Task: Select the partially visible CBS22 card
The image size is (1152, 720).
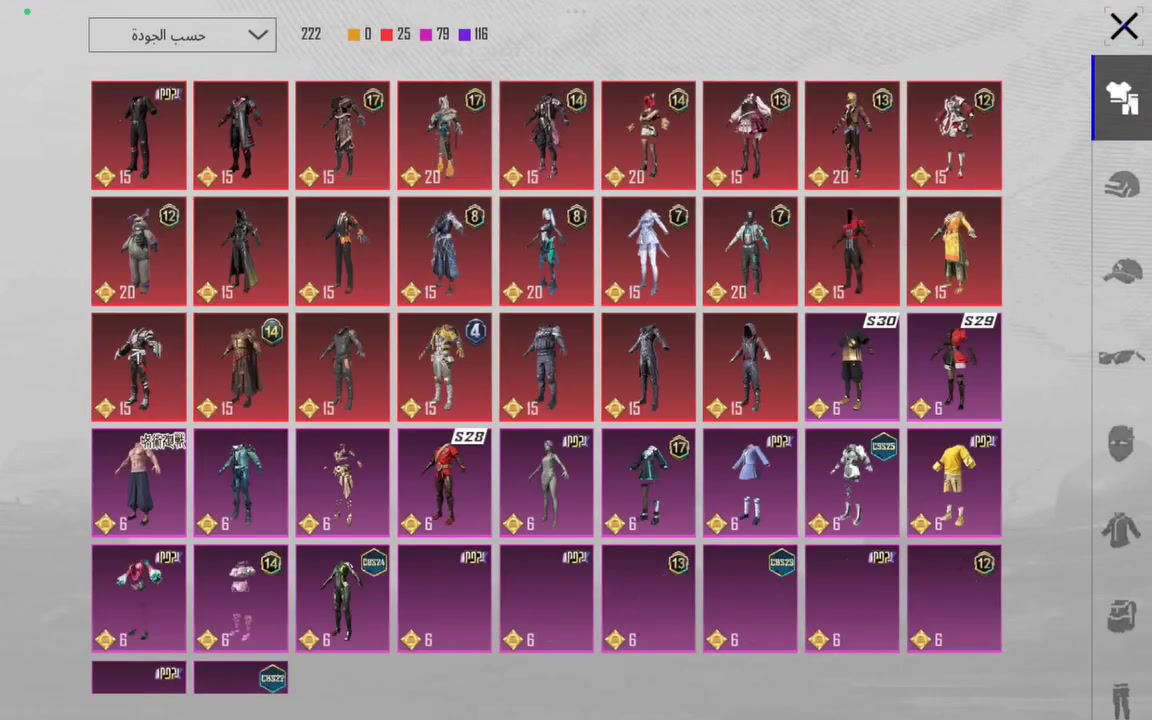Action: (x=241, y=677)
